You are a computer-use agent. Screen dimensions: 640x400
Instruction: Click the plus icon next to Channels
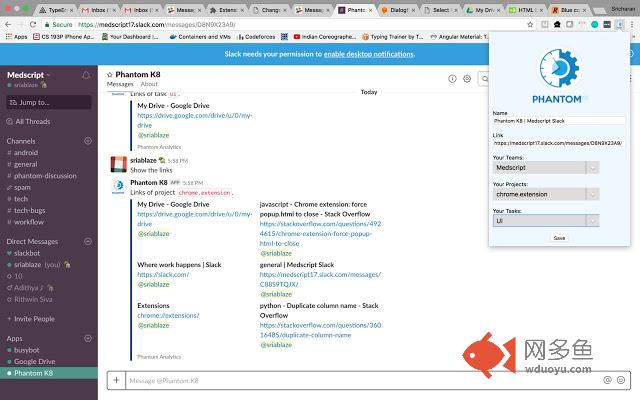pos(88,141)
